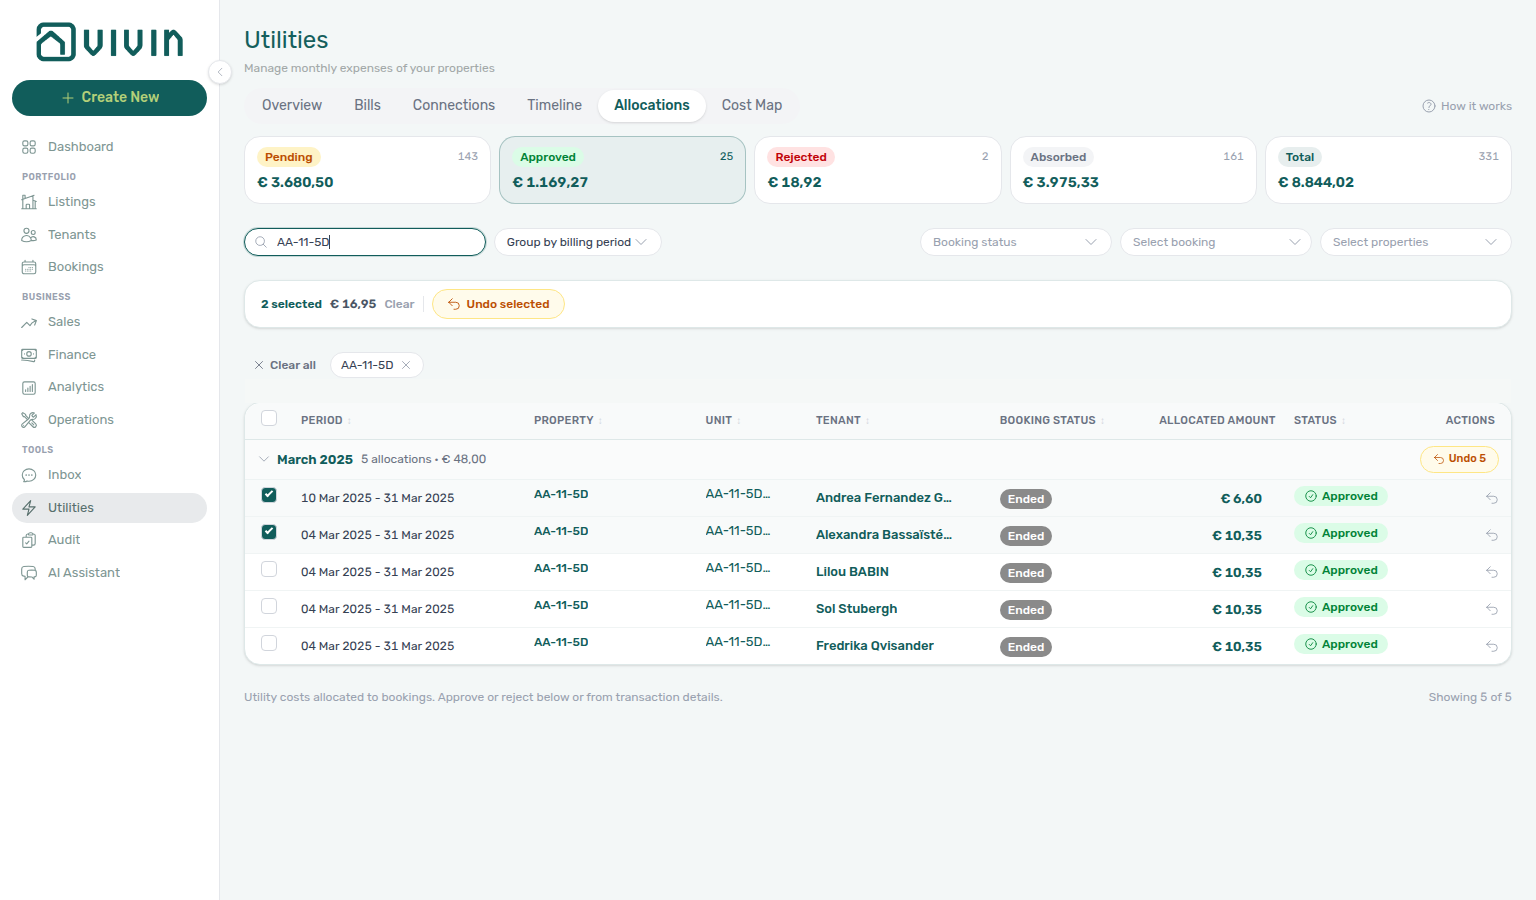The width and height of the screenshot is (1536, 900).
Task: Open the Sales section
Action: pyautogui.click(x=109, y=322)
